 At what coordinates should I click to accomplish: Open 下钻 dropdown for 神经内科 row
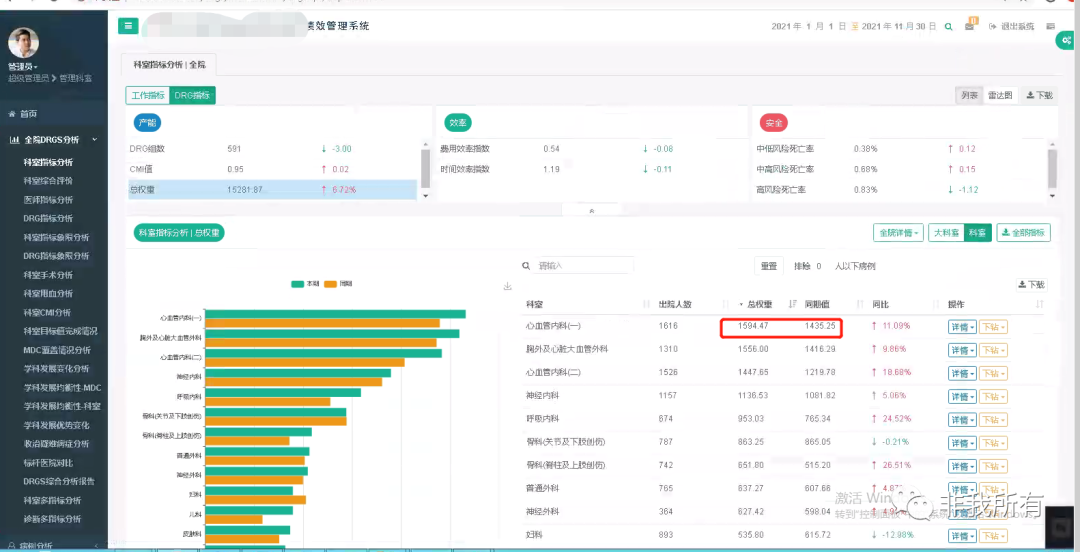(x=992, y=396)
